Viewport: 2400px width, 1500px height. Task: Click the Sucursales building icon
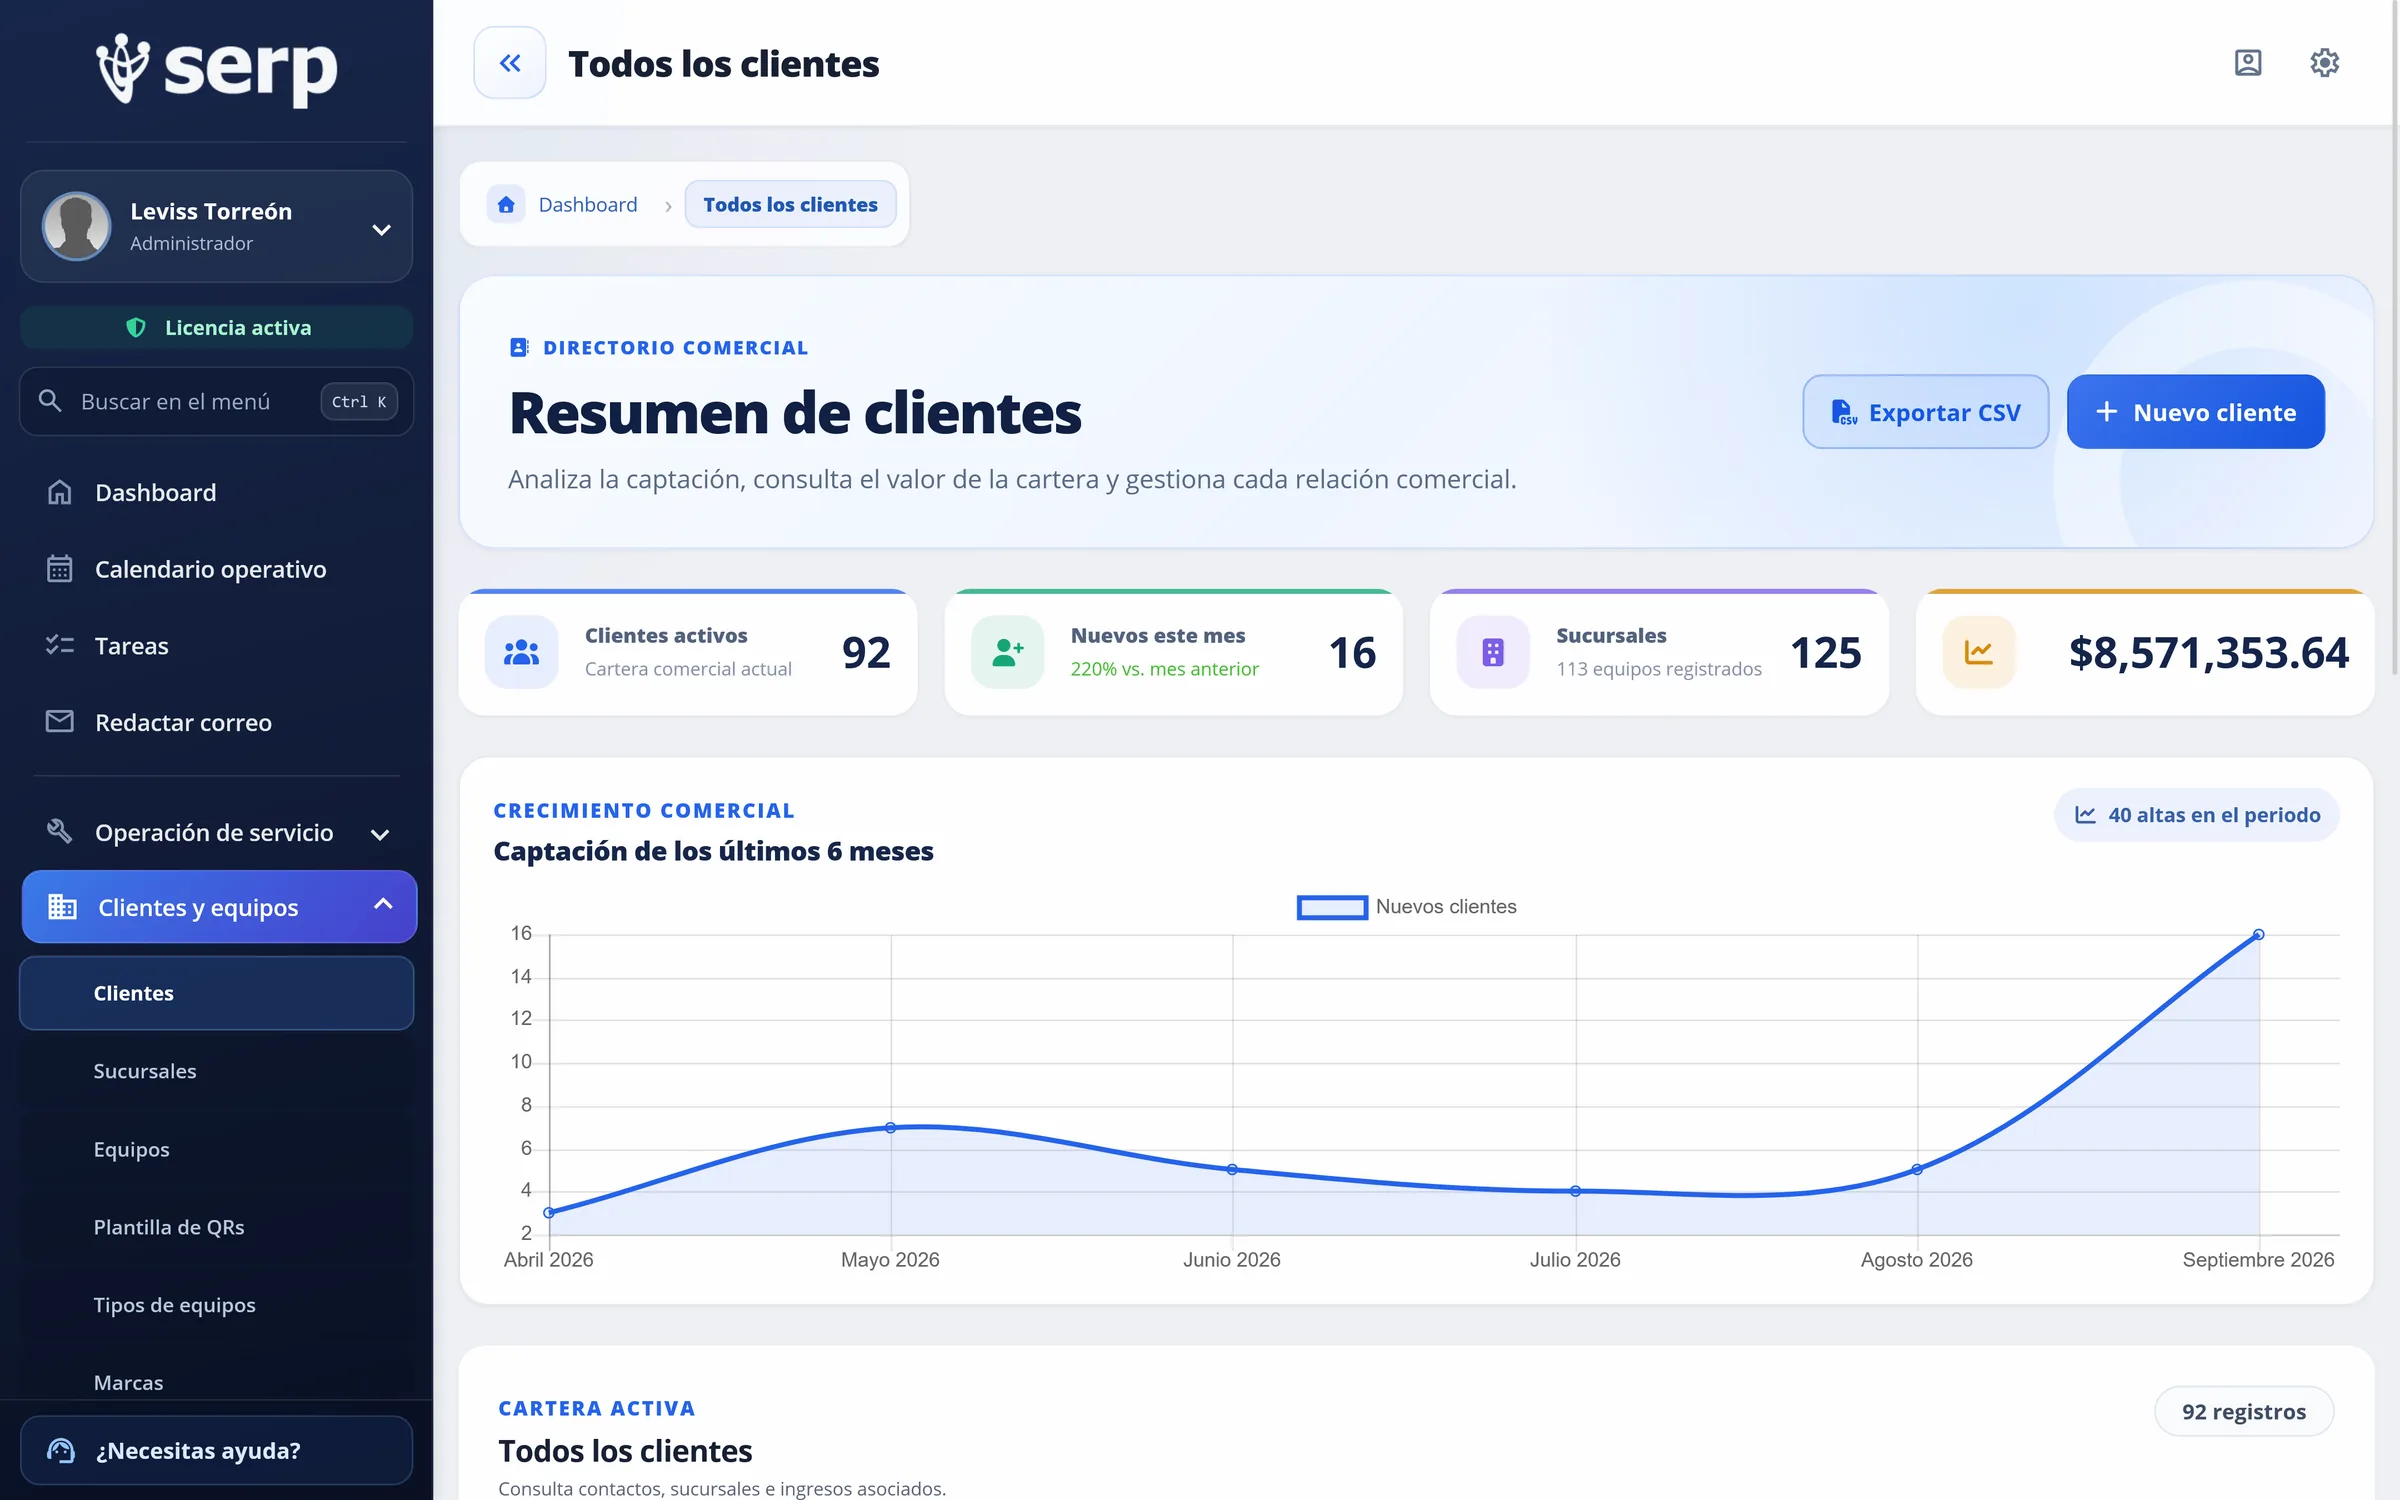tap(1493, 652)
